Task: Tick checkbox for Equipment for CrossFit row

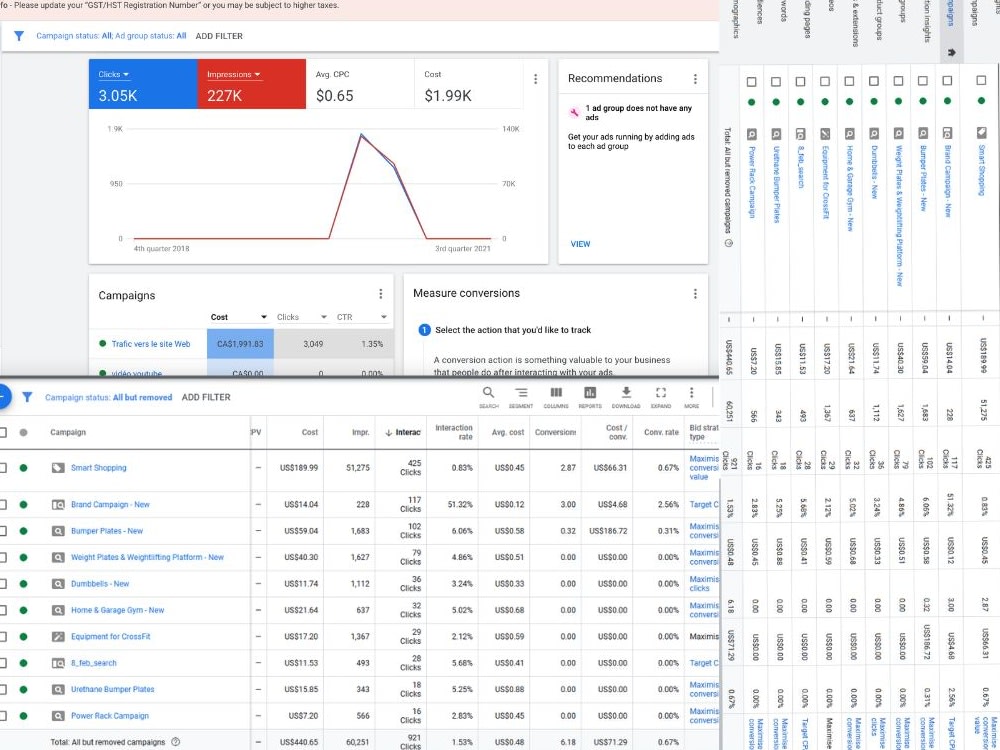Action: [x=3, y=636]
